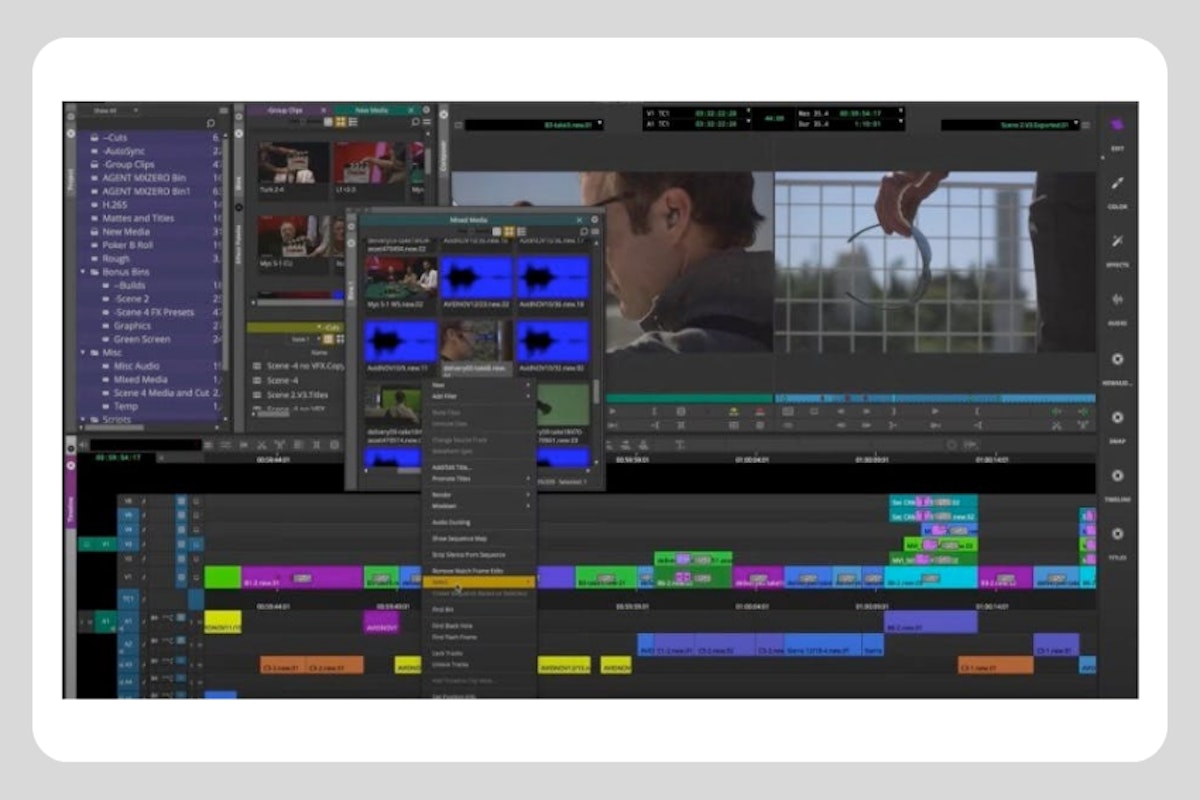Toggle the V1 track selector

127,576
